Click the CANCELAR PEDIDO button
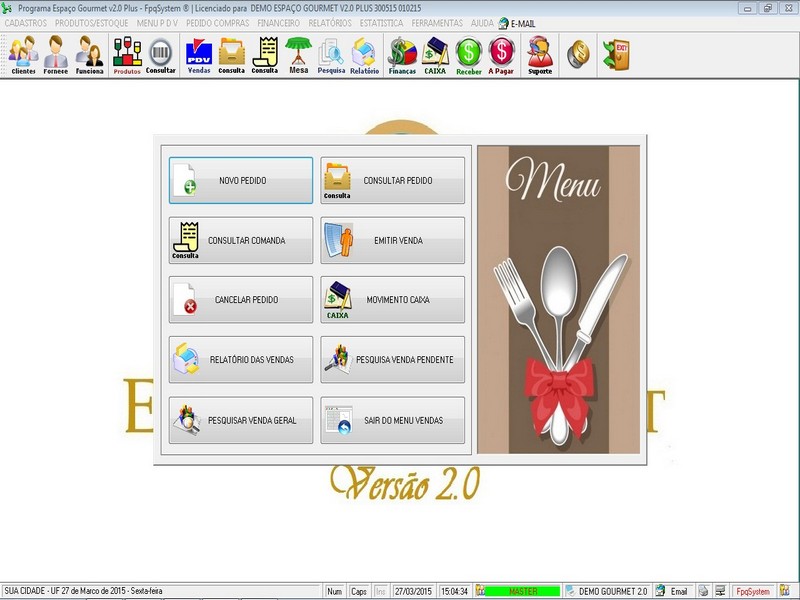Screen dimensions: 800x600 [241, 299]
